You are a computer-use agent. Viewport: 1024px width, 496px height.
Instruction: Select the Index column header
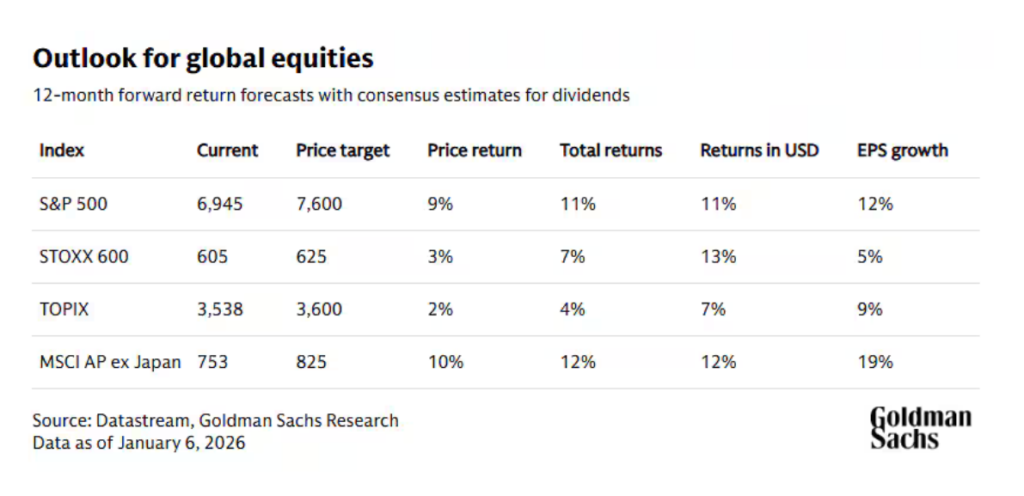(x=62, y=151)
